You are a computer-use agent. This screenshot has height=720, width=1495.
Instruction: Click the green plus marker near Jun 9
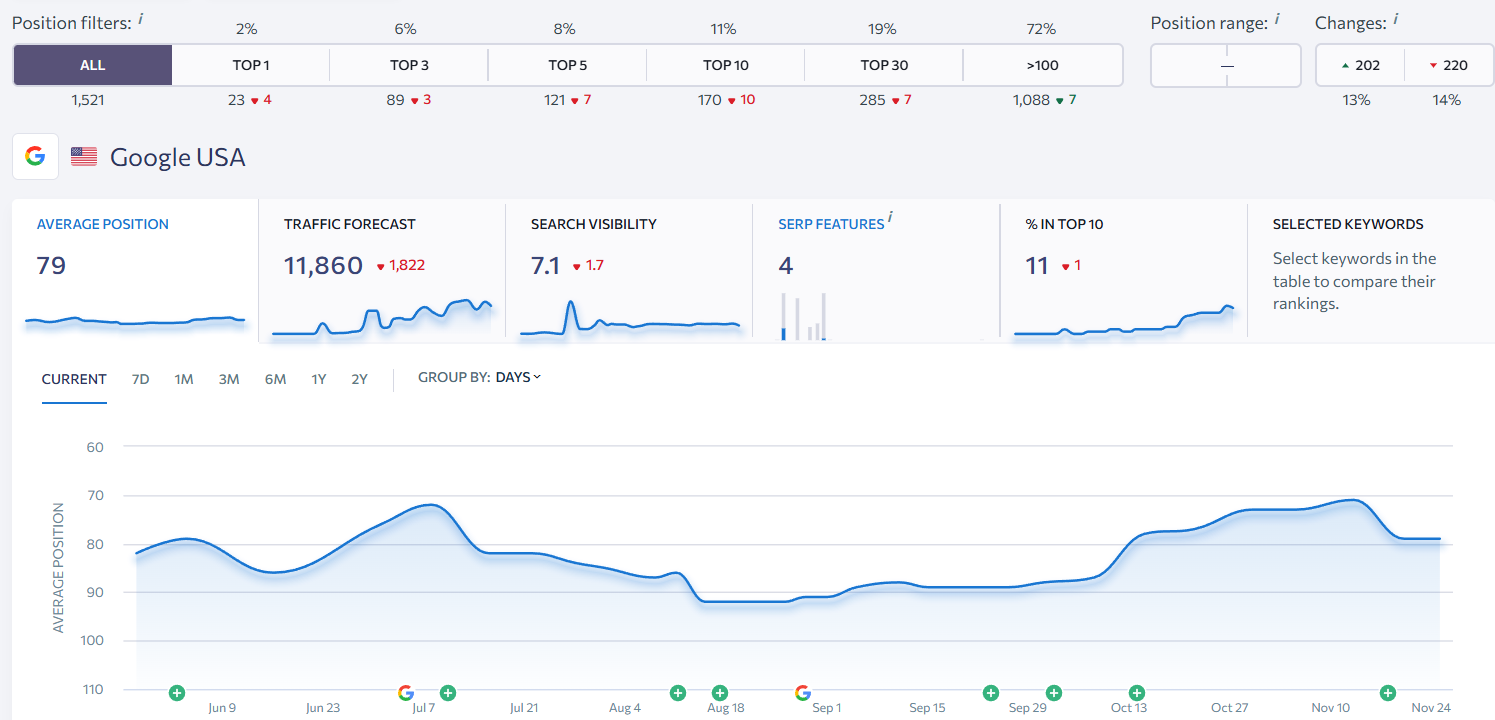(177, 693)
